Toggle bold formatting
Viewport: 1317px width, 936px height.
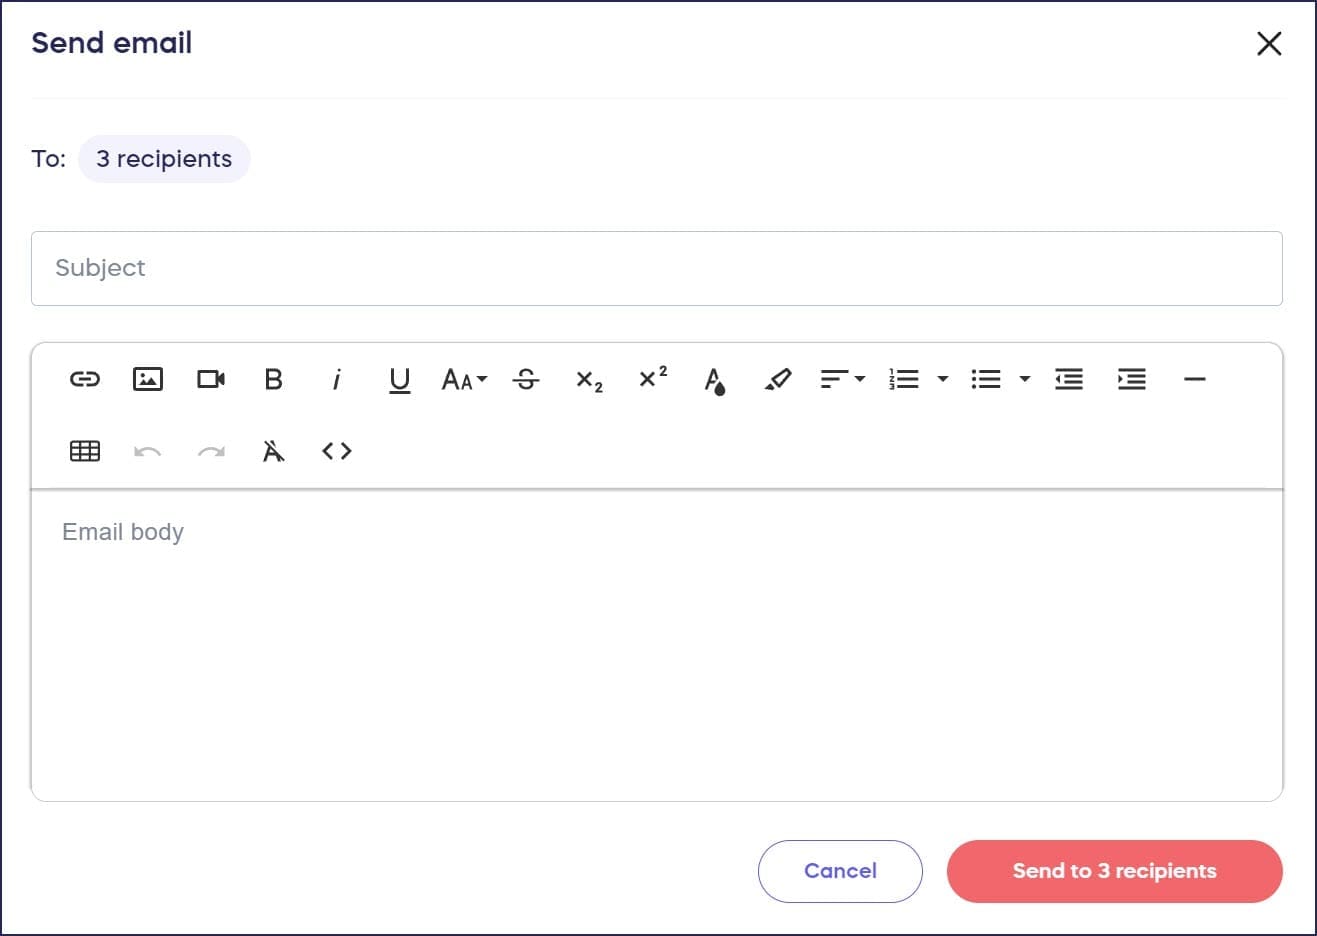(273, 379)
